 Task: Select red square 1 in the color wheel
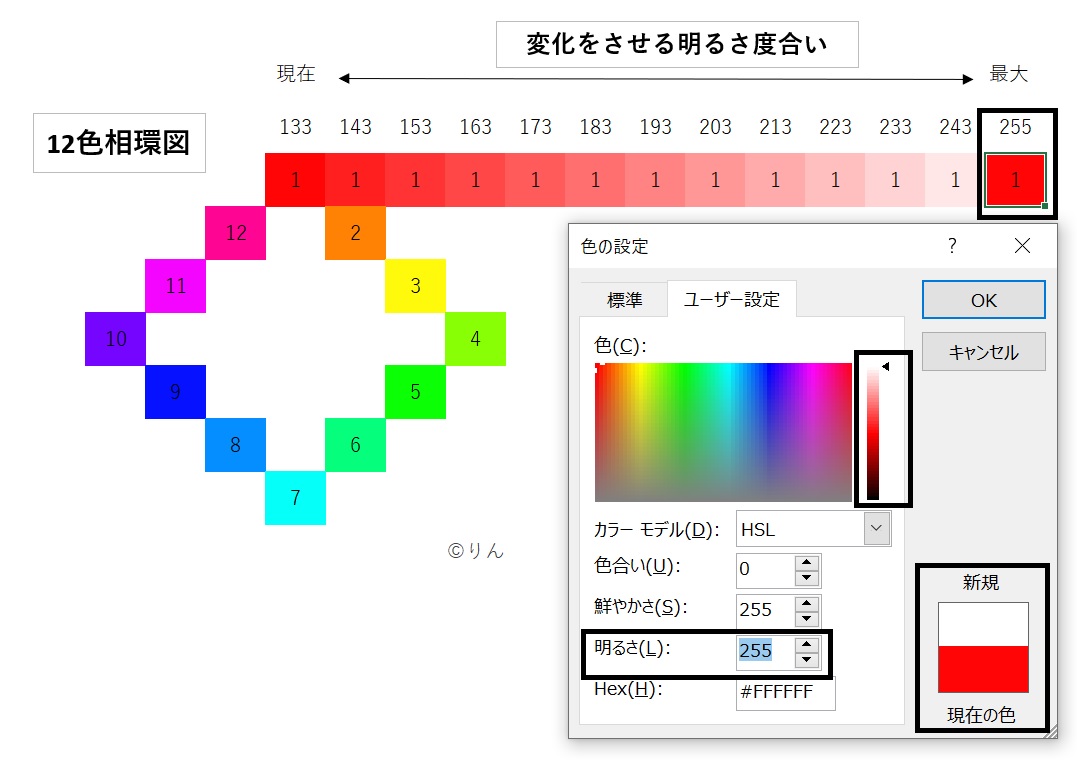295,180
